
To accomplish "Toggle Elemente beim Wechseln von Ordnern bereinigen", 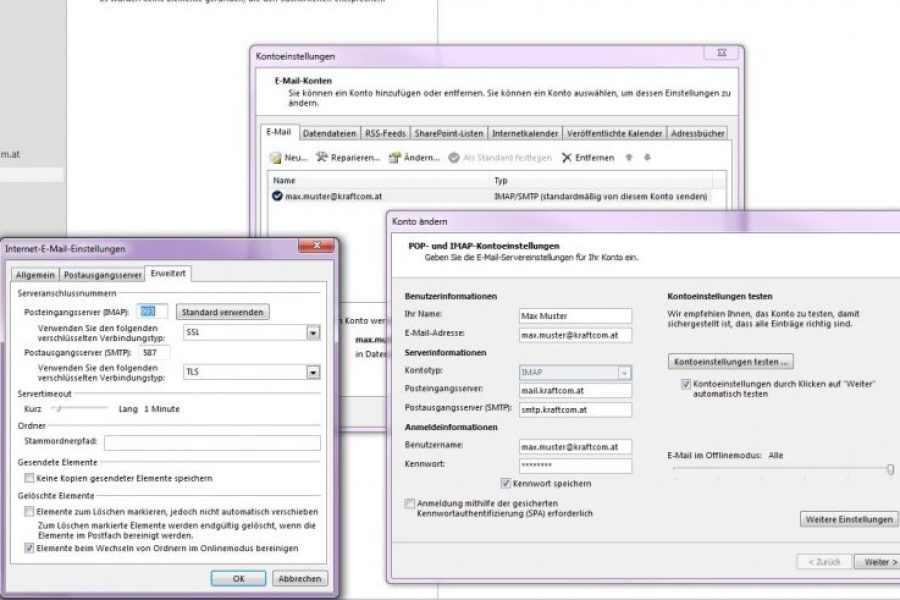I will click(x=28, y=548).
